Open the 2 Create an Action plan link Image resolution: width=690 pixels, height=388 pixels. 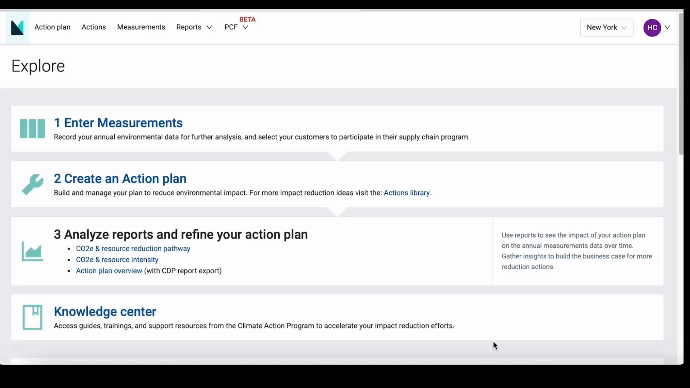(x=120, y=179)
